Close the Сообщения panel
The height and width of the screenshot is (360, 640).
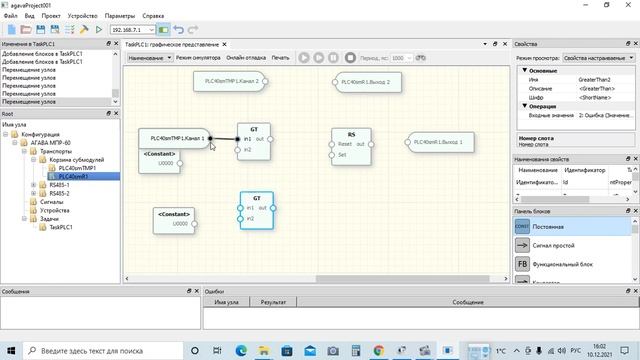tap(197, 291)
